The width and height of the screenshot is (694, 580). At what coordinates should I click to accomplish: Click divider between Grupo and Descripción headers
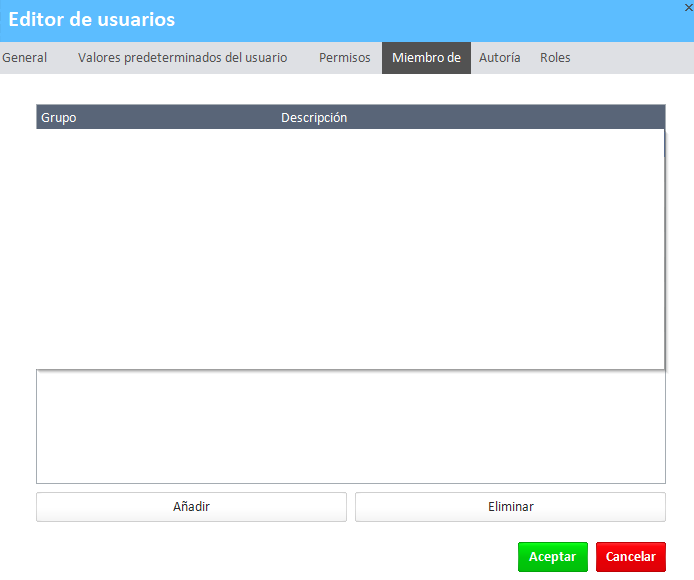pos(277,118)
